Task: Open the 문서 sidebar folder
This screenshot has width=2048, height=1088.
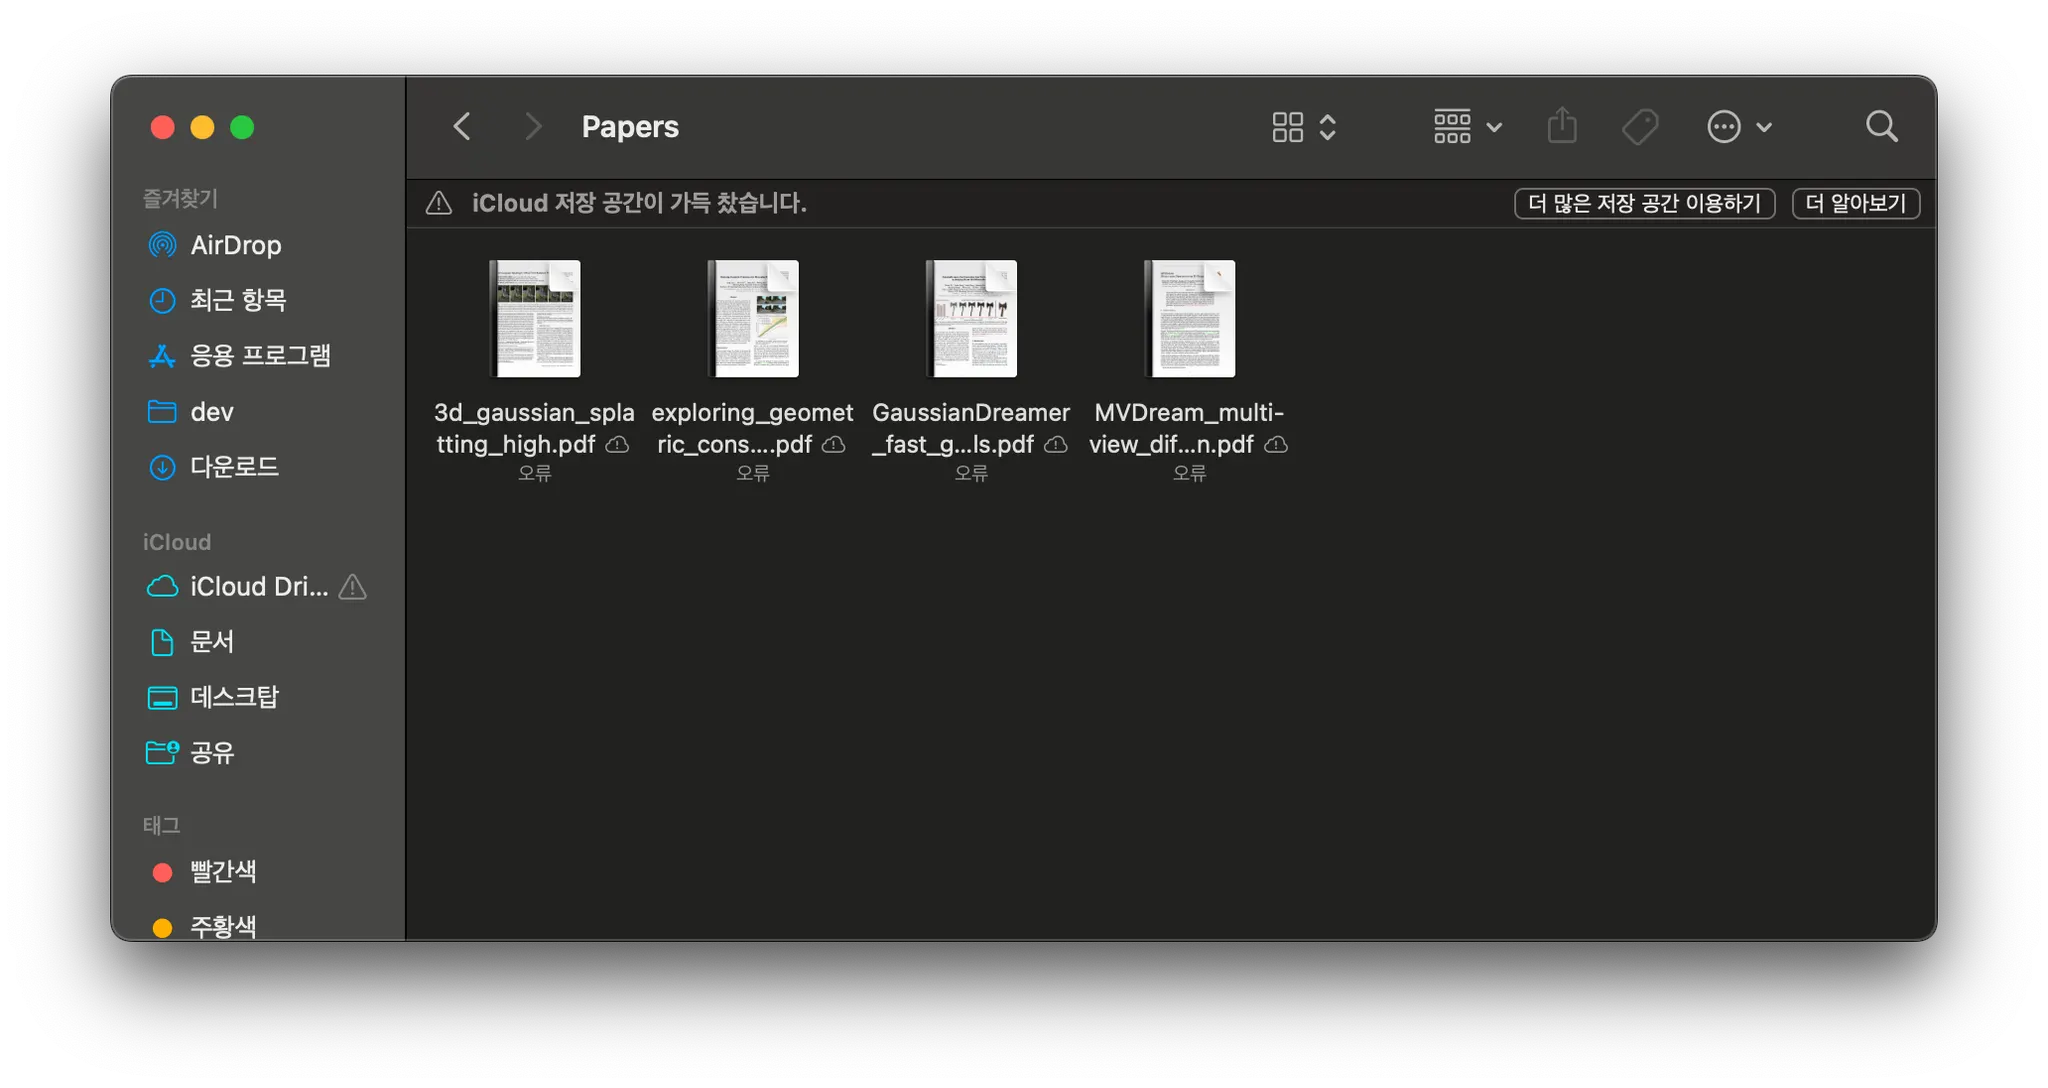Action: (212, 642)
